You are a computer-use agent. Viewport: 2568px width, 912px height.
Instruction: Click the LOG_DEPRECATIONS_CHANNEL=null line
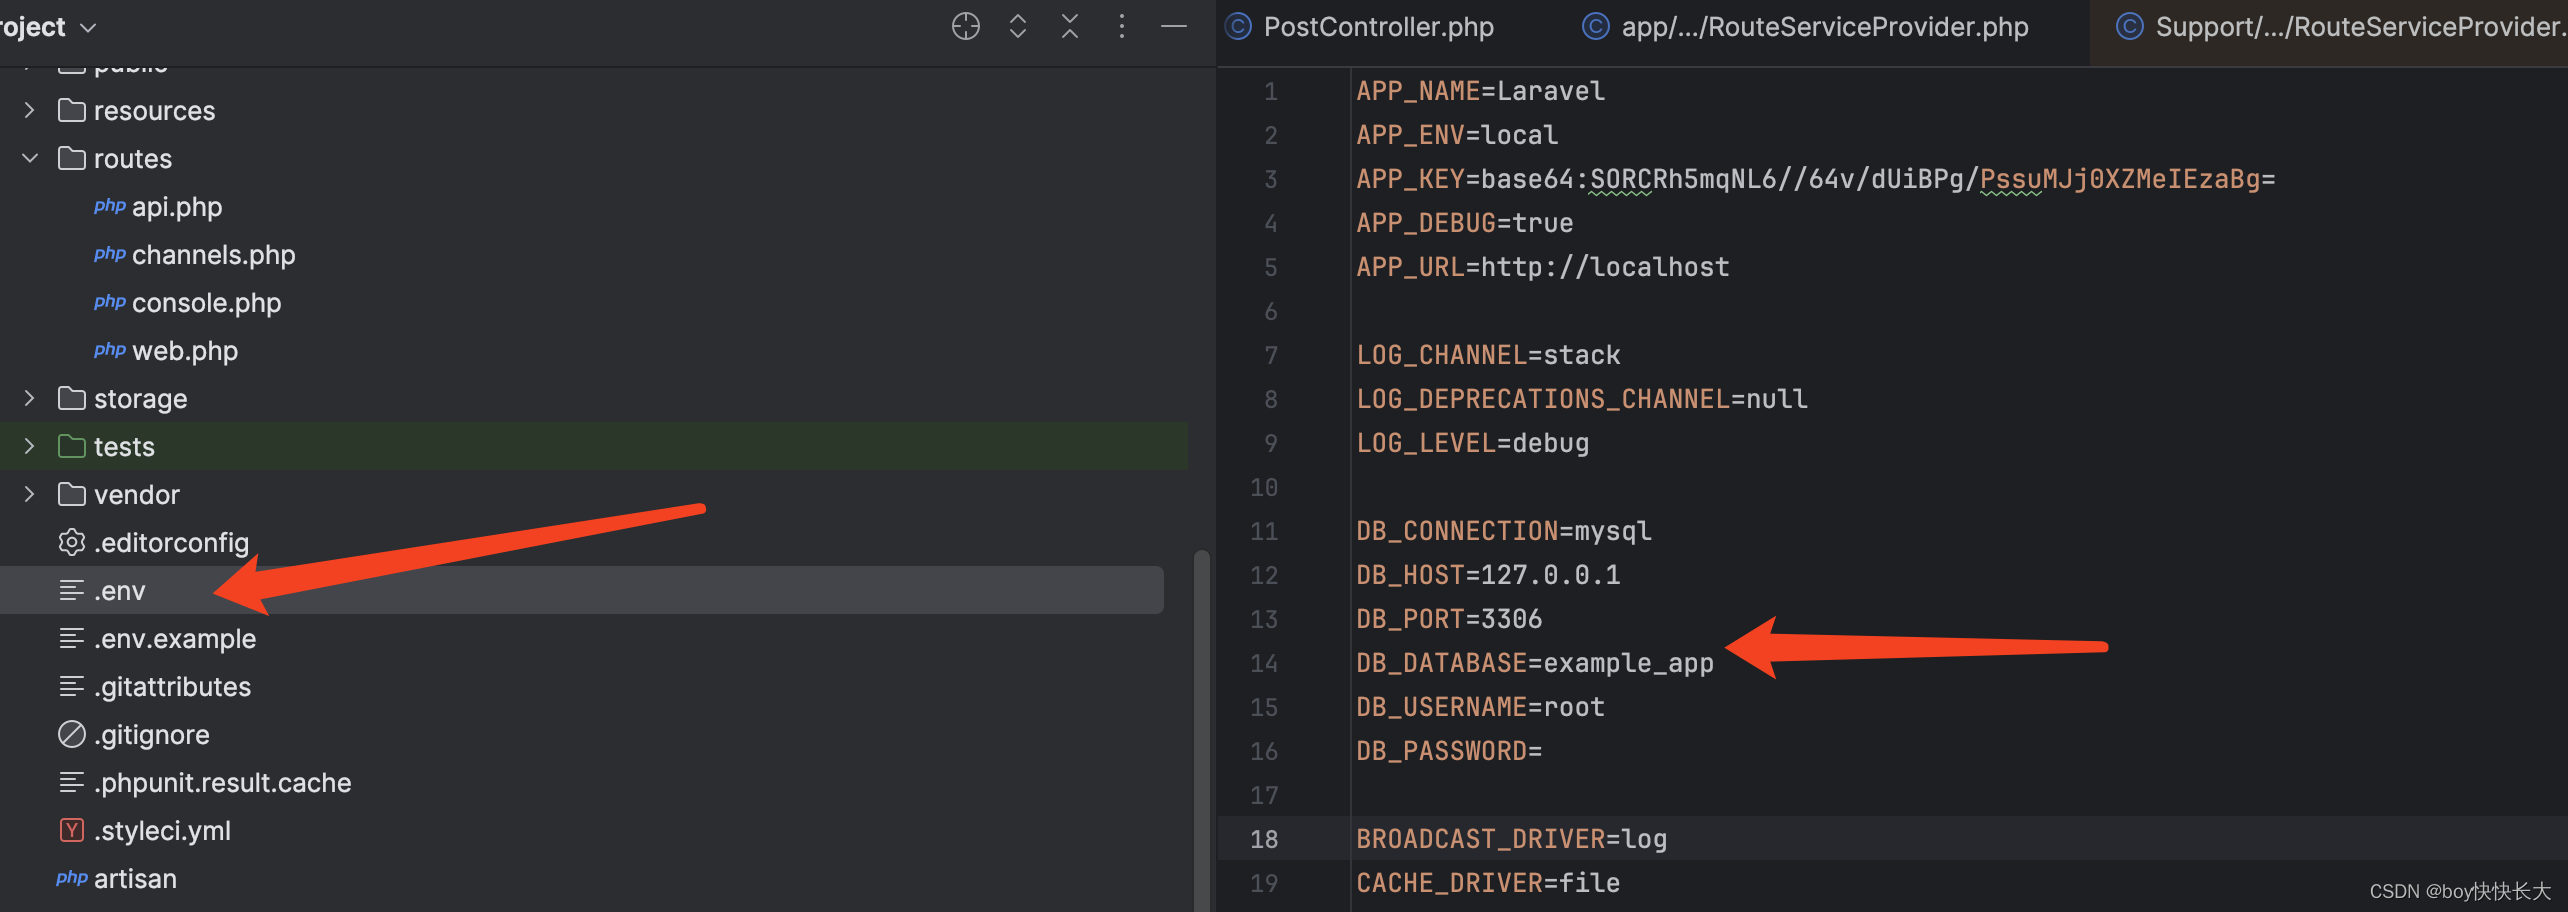tap(1582, 399)
